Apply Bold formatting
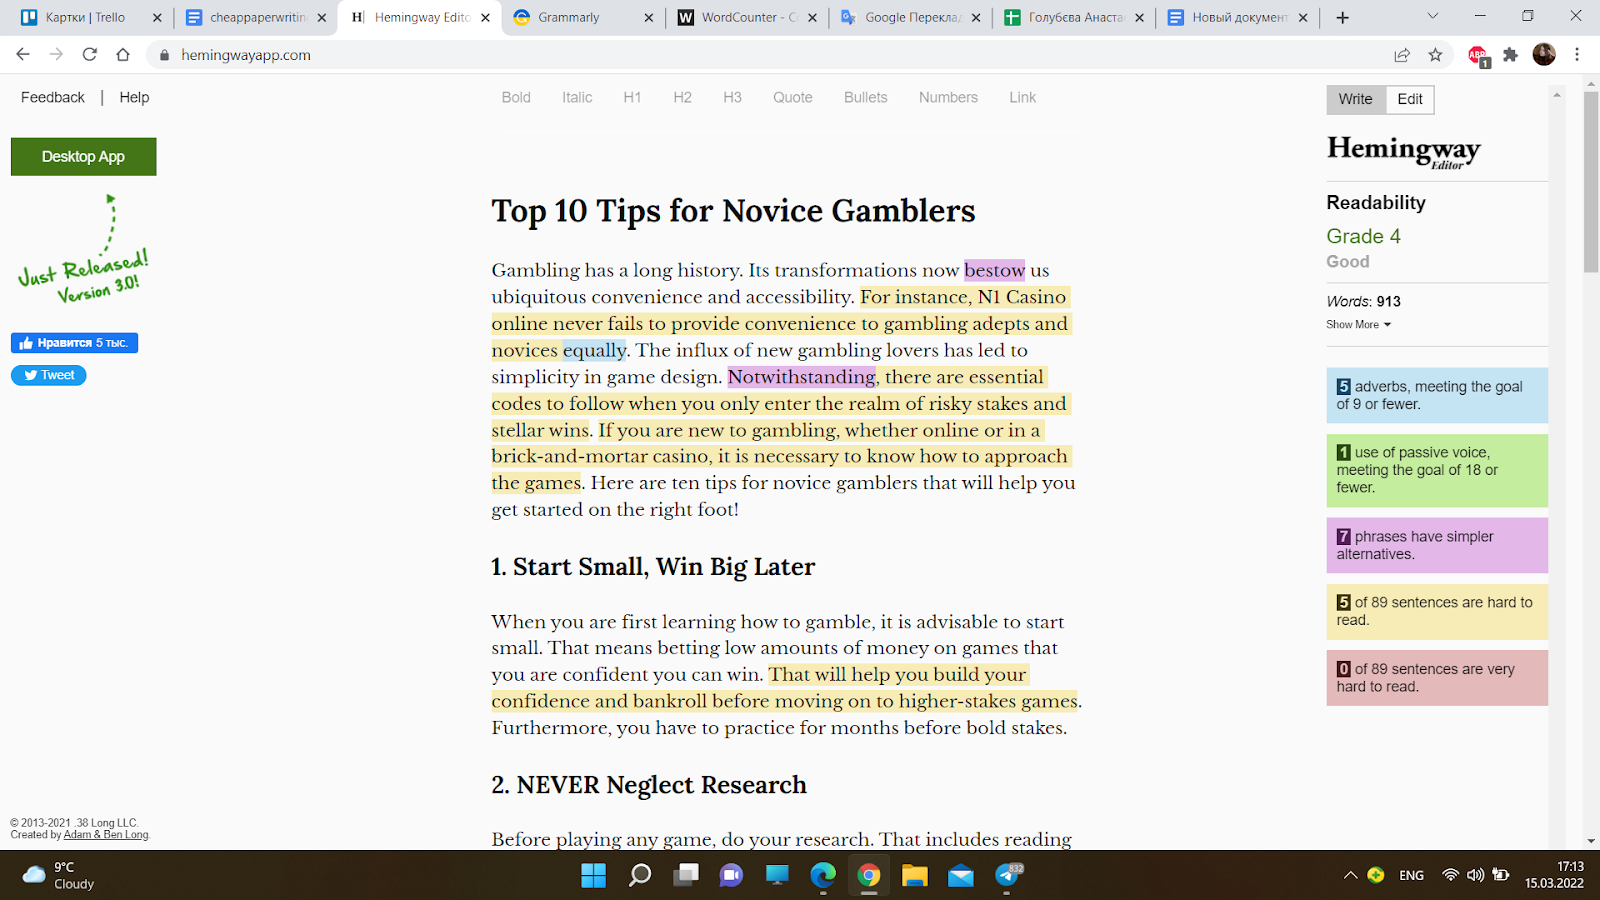The height and width of the screenshot is (900, 1600). tap(516, 97)
